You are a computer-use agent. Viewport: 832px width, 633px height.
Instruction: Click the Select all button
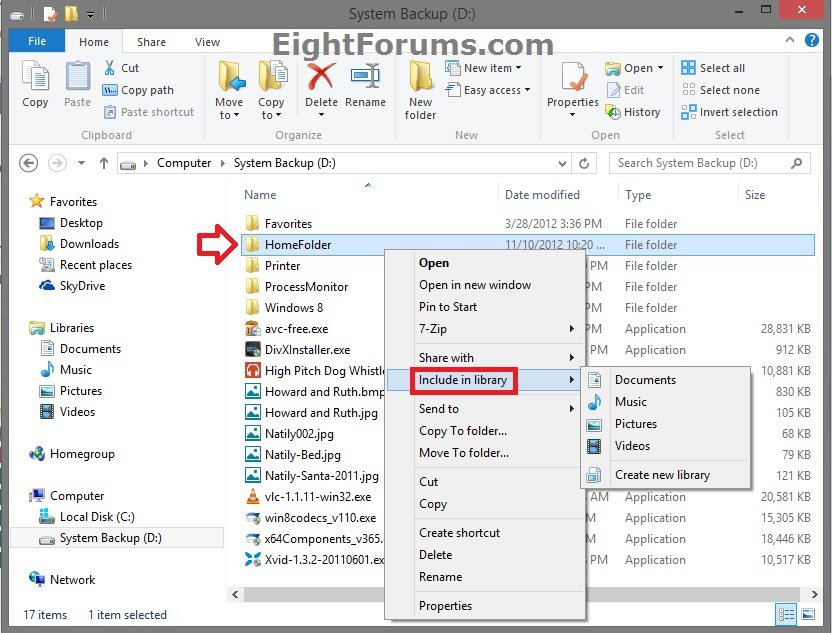[713, 68]
